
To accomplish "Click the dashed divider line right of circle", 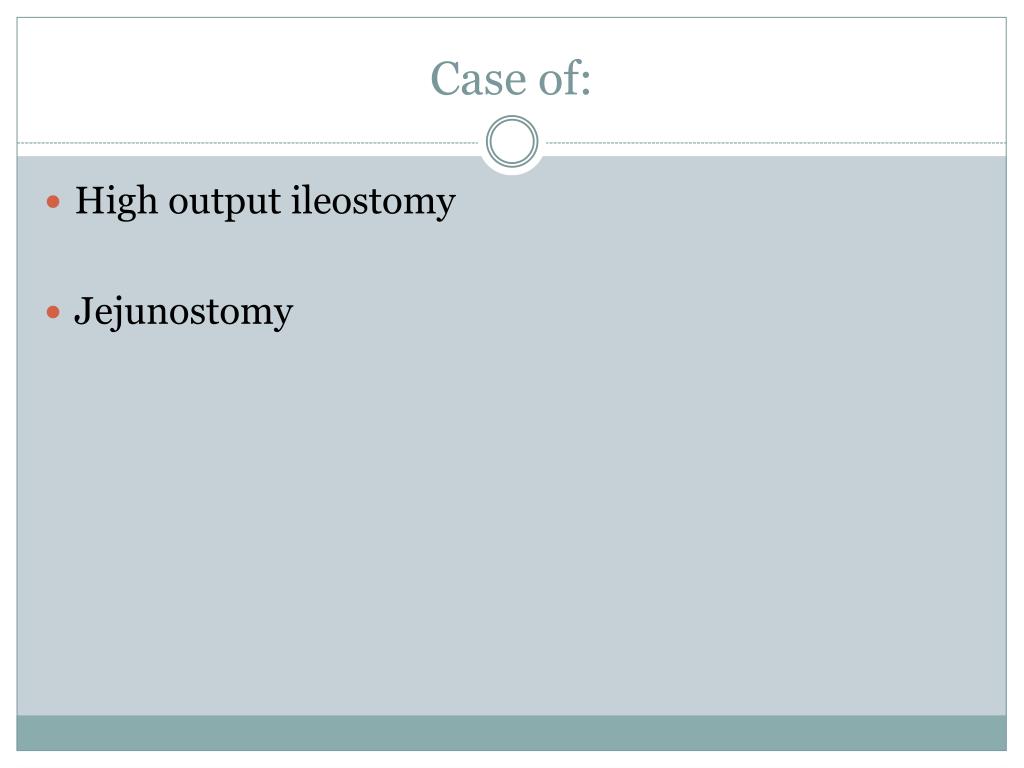I will coord(776,142).
